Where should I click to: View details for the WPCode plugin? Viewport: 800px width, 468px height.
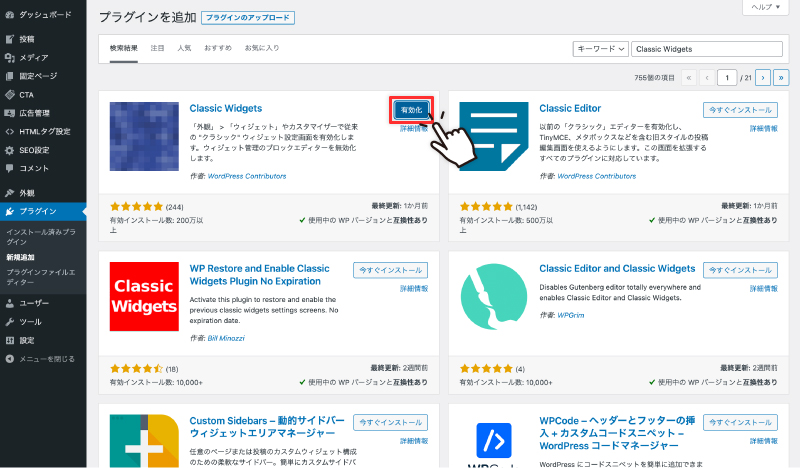pos(763,441)
